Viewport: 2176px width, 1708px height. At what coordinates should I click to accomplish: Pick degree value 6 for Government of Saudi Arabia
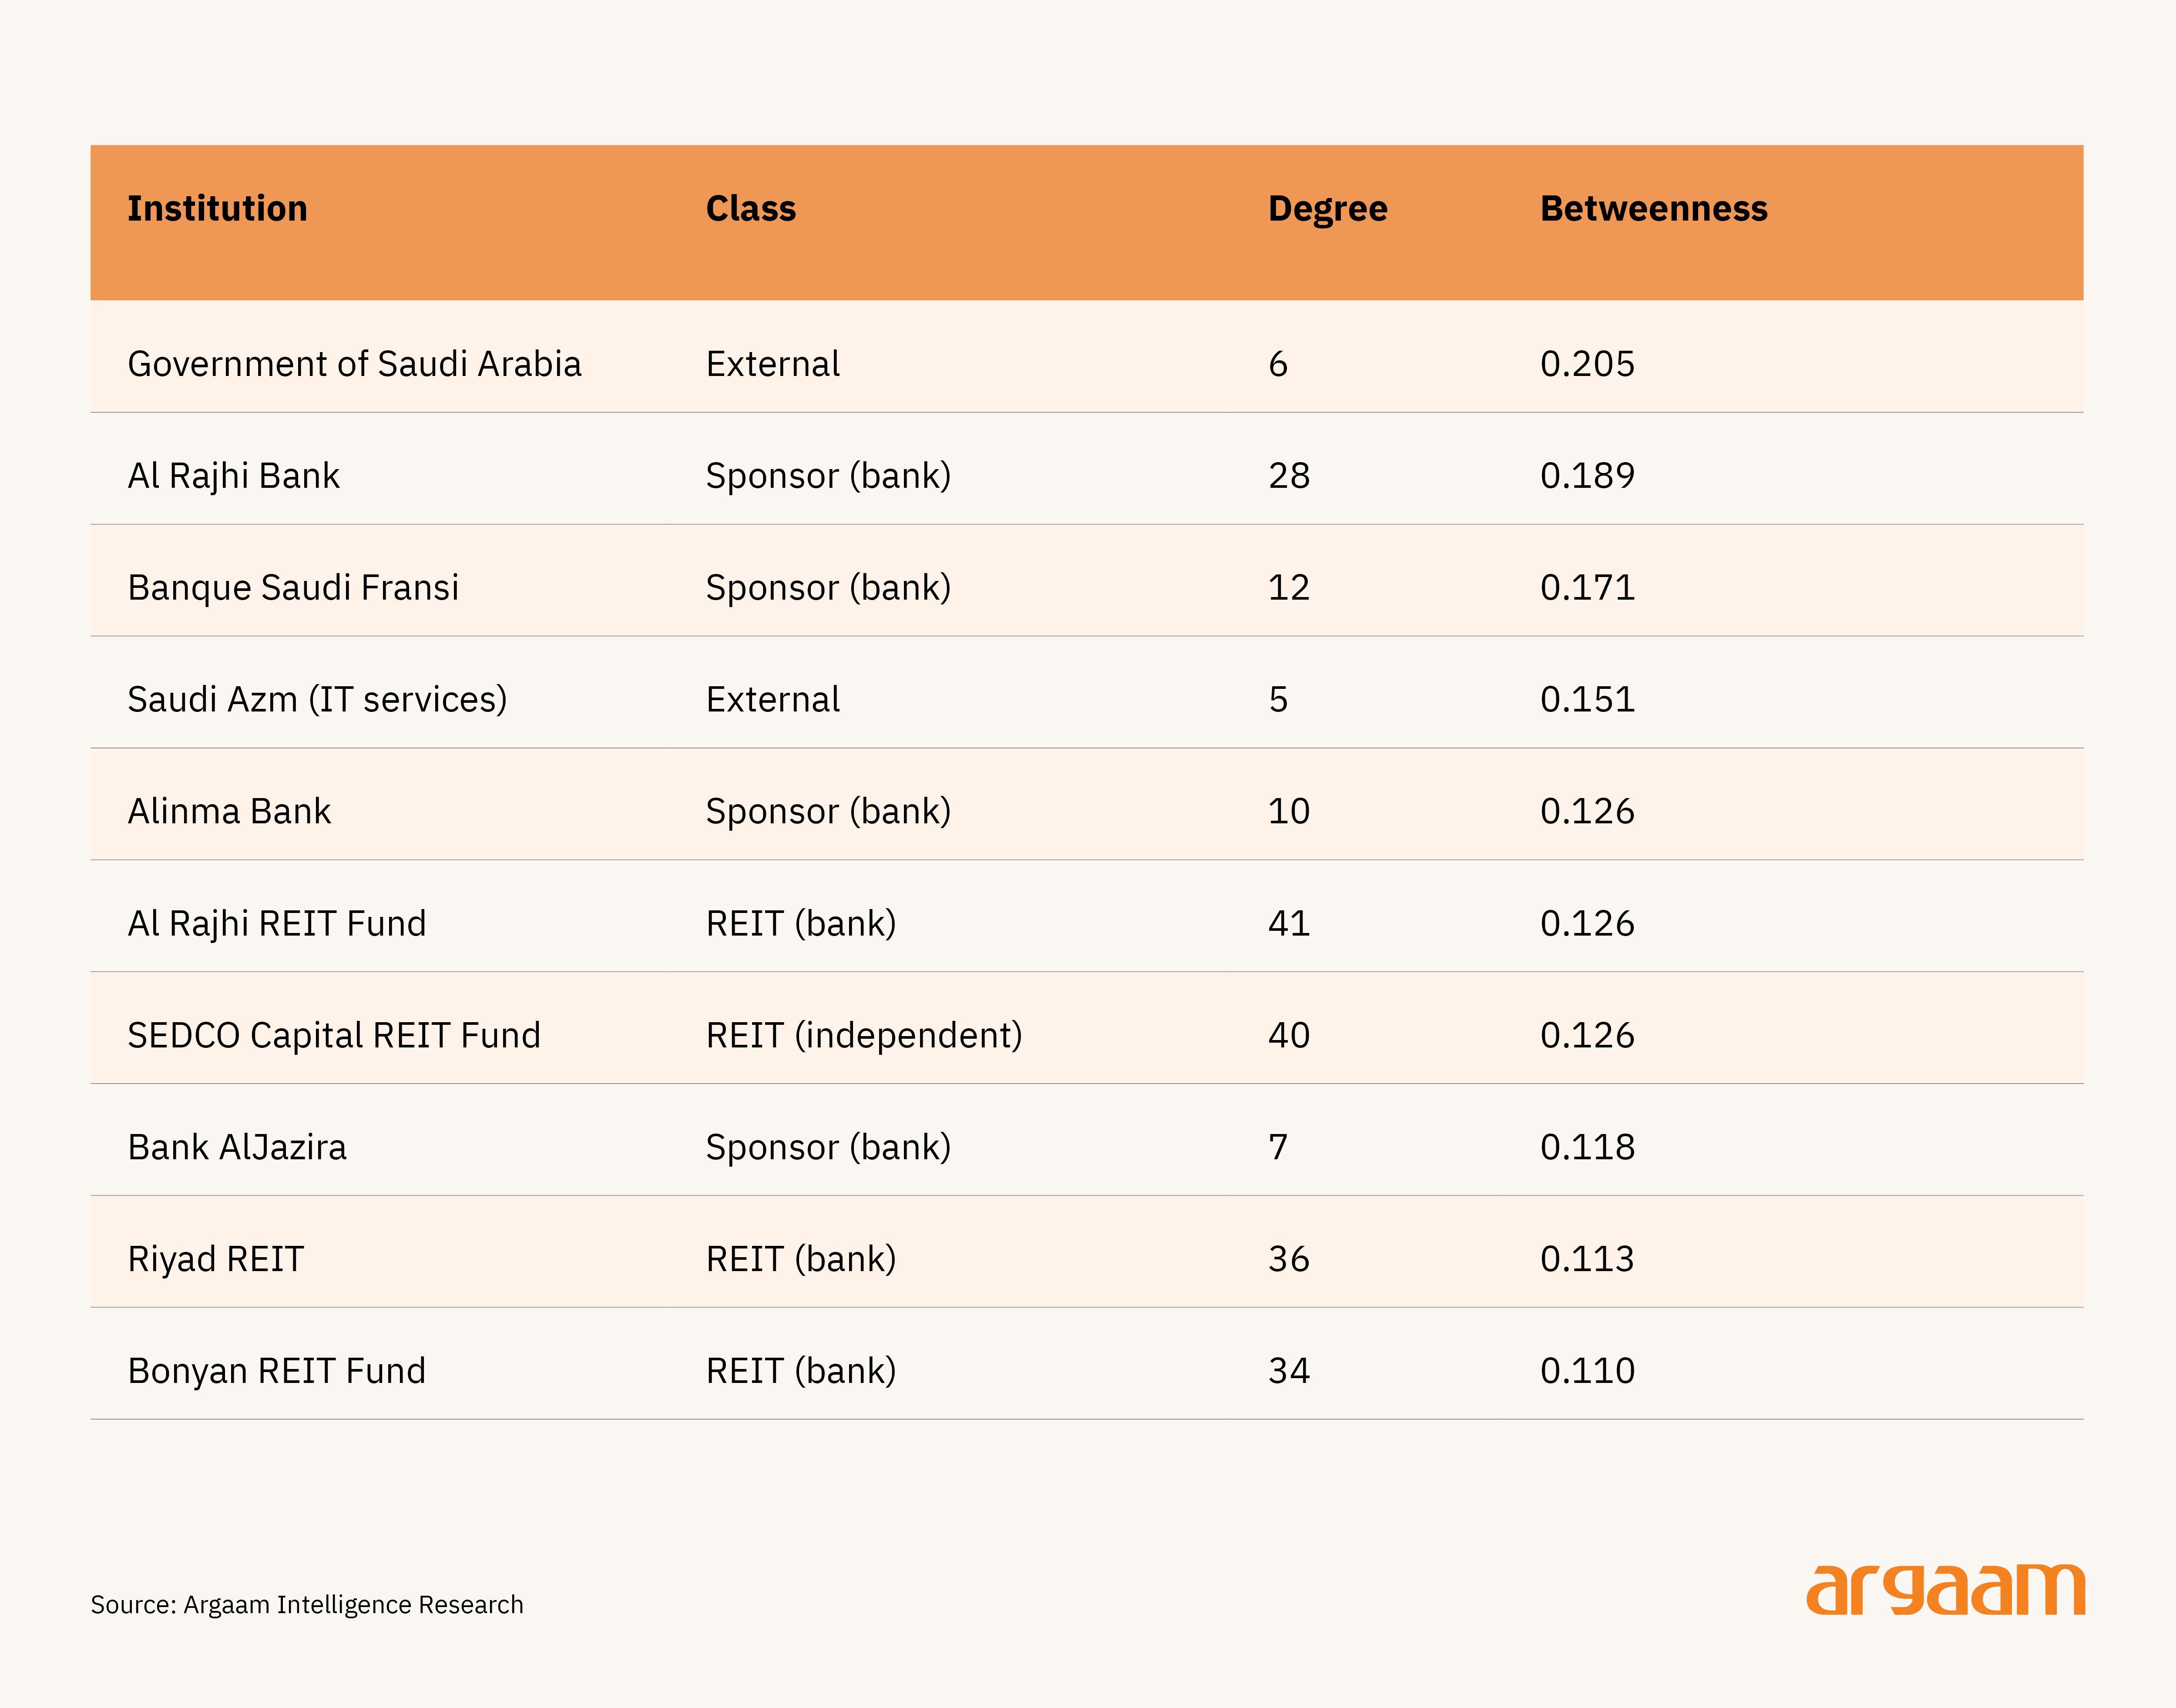click(x=1278, y=364)
